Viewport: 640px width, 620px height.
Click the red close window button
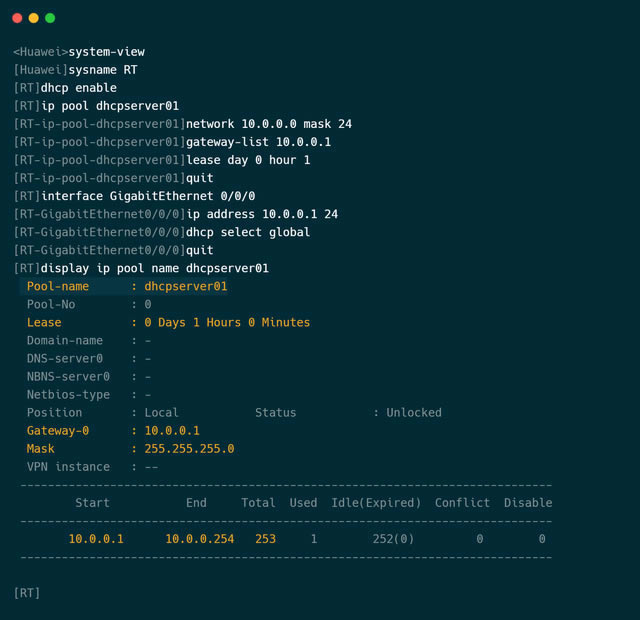click(17, 18)
